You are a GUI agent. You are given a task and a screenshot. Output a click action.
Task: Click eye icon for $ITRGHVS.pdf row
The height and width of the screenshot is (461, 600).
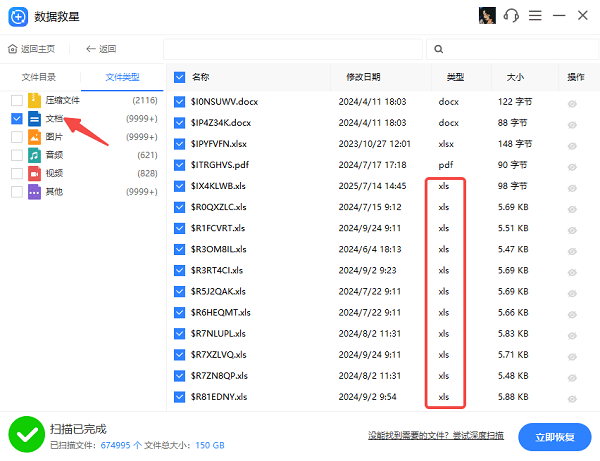[574, 165]
